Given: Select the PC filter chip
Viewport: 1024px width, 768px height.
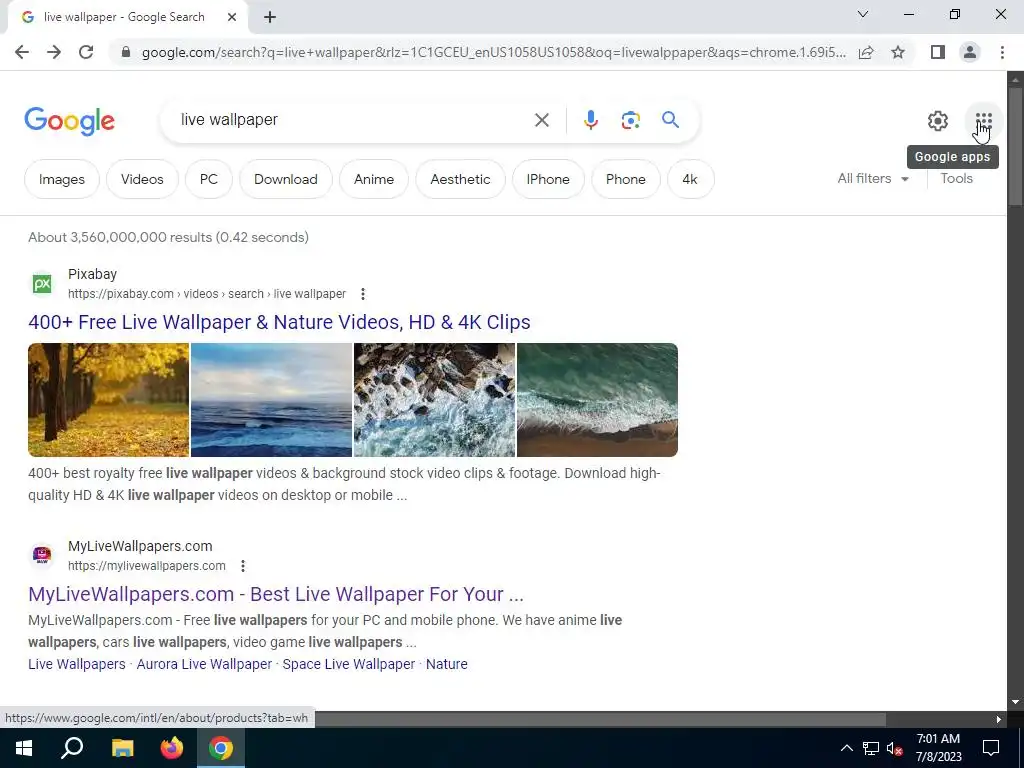Looking at the screenshot, I should click(x=208, y=179).
